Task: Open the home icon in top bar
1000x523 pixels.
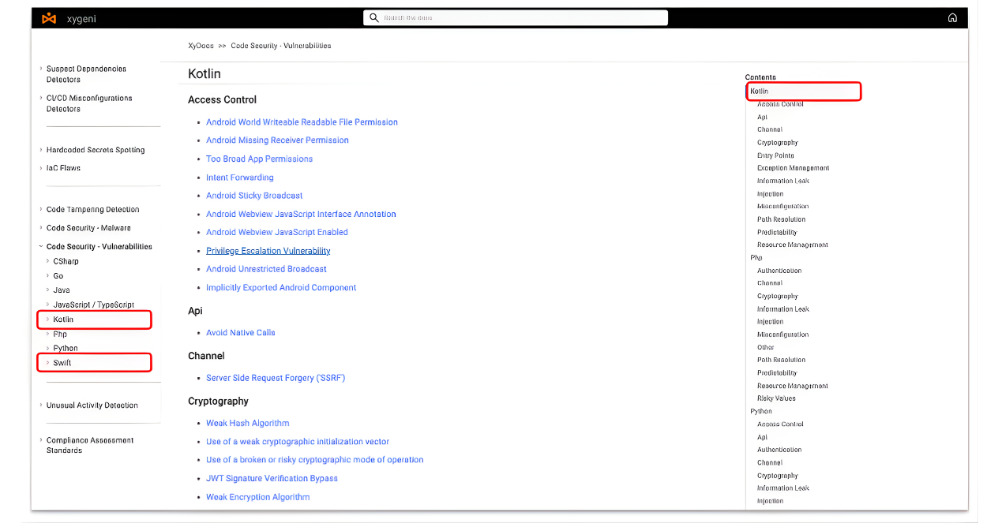Action: point(952,18)
